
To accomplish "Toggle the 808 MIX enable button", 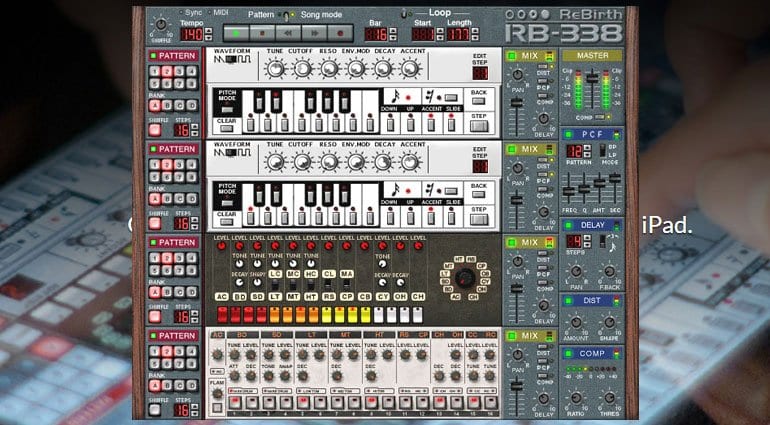I will pos(511,242).
